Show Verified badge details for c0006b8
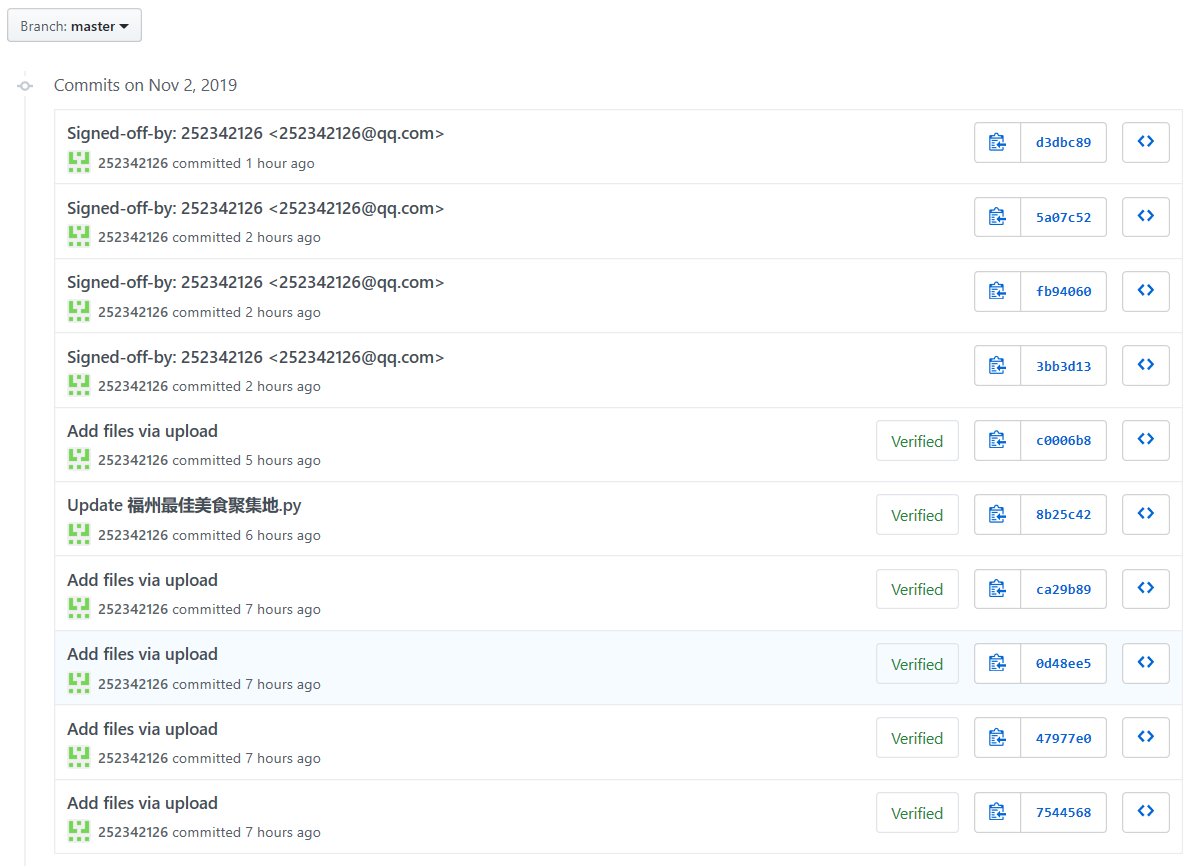 tap(917, 441)
